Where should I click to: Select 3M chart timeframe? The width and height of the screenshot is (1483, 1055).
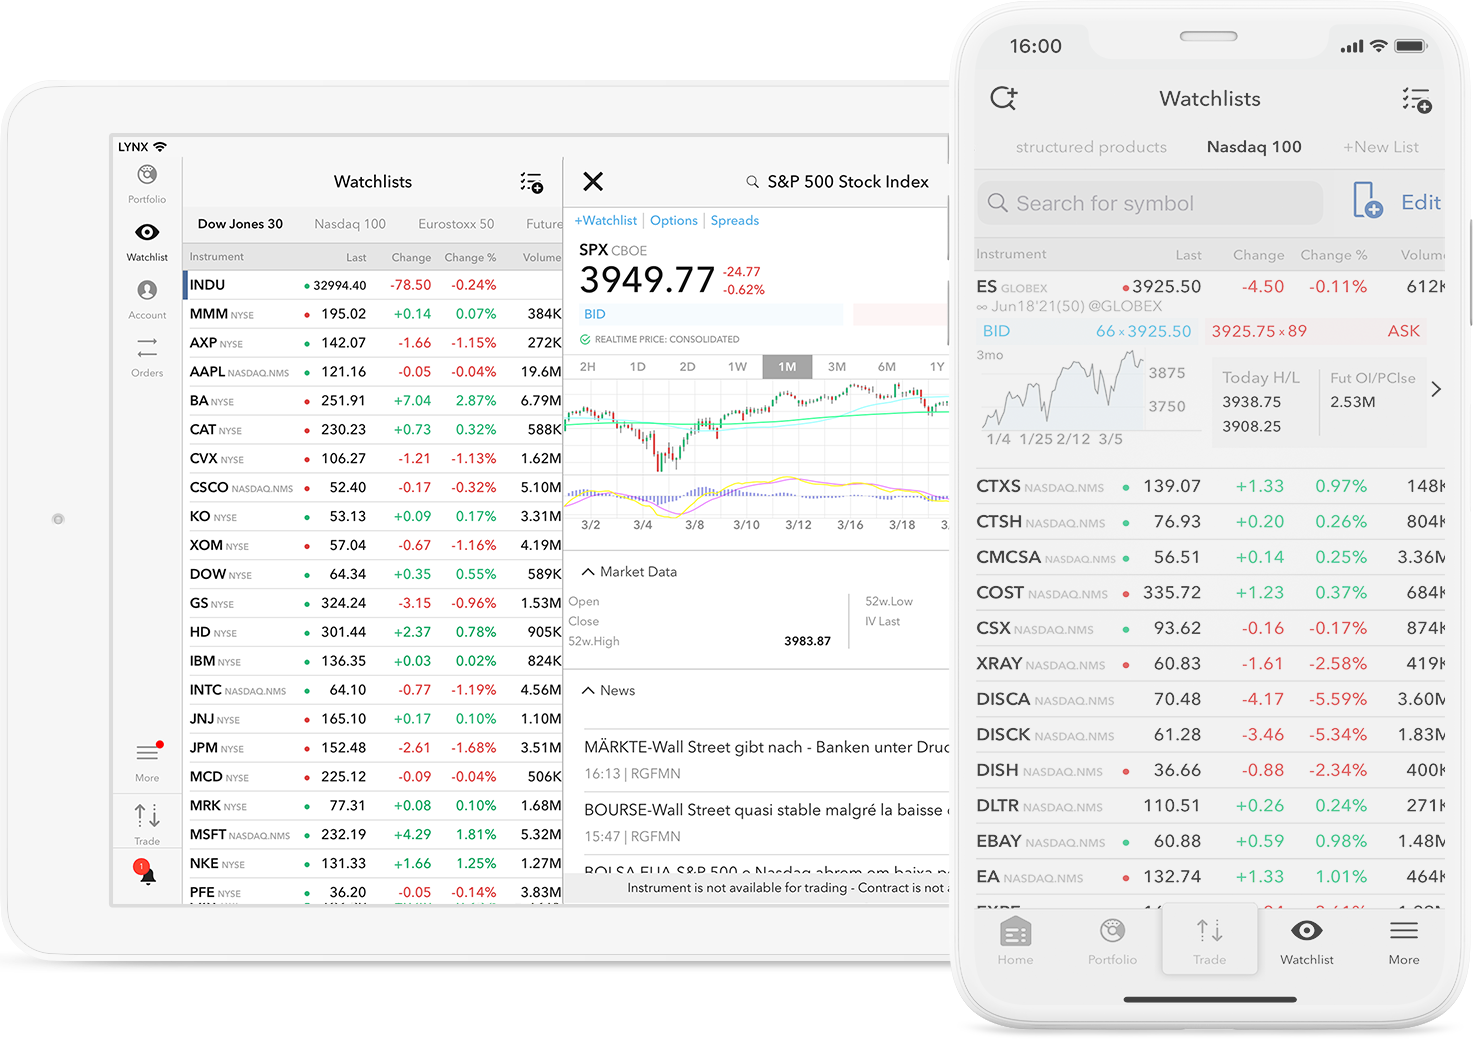(837, 367)
